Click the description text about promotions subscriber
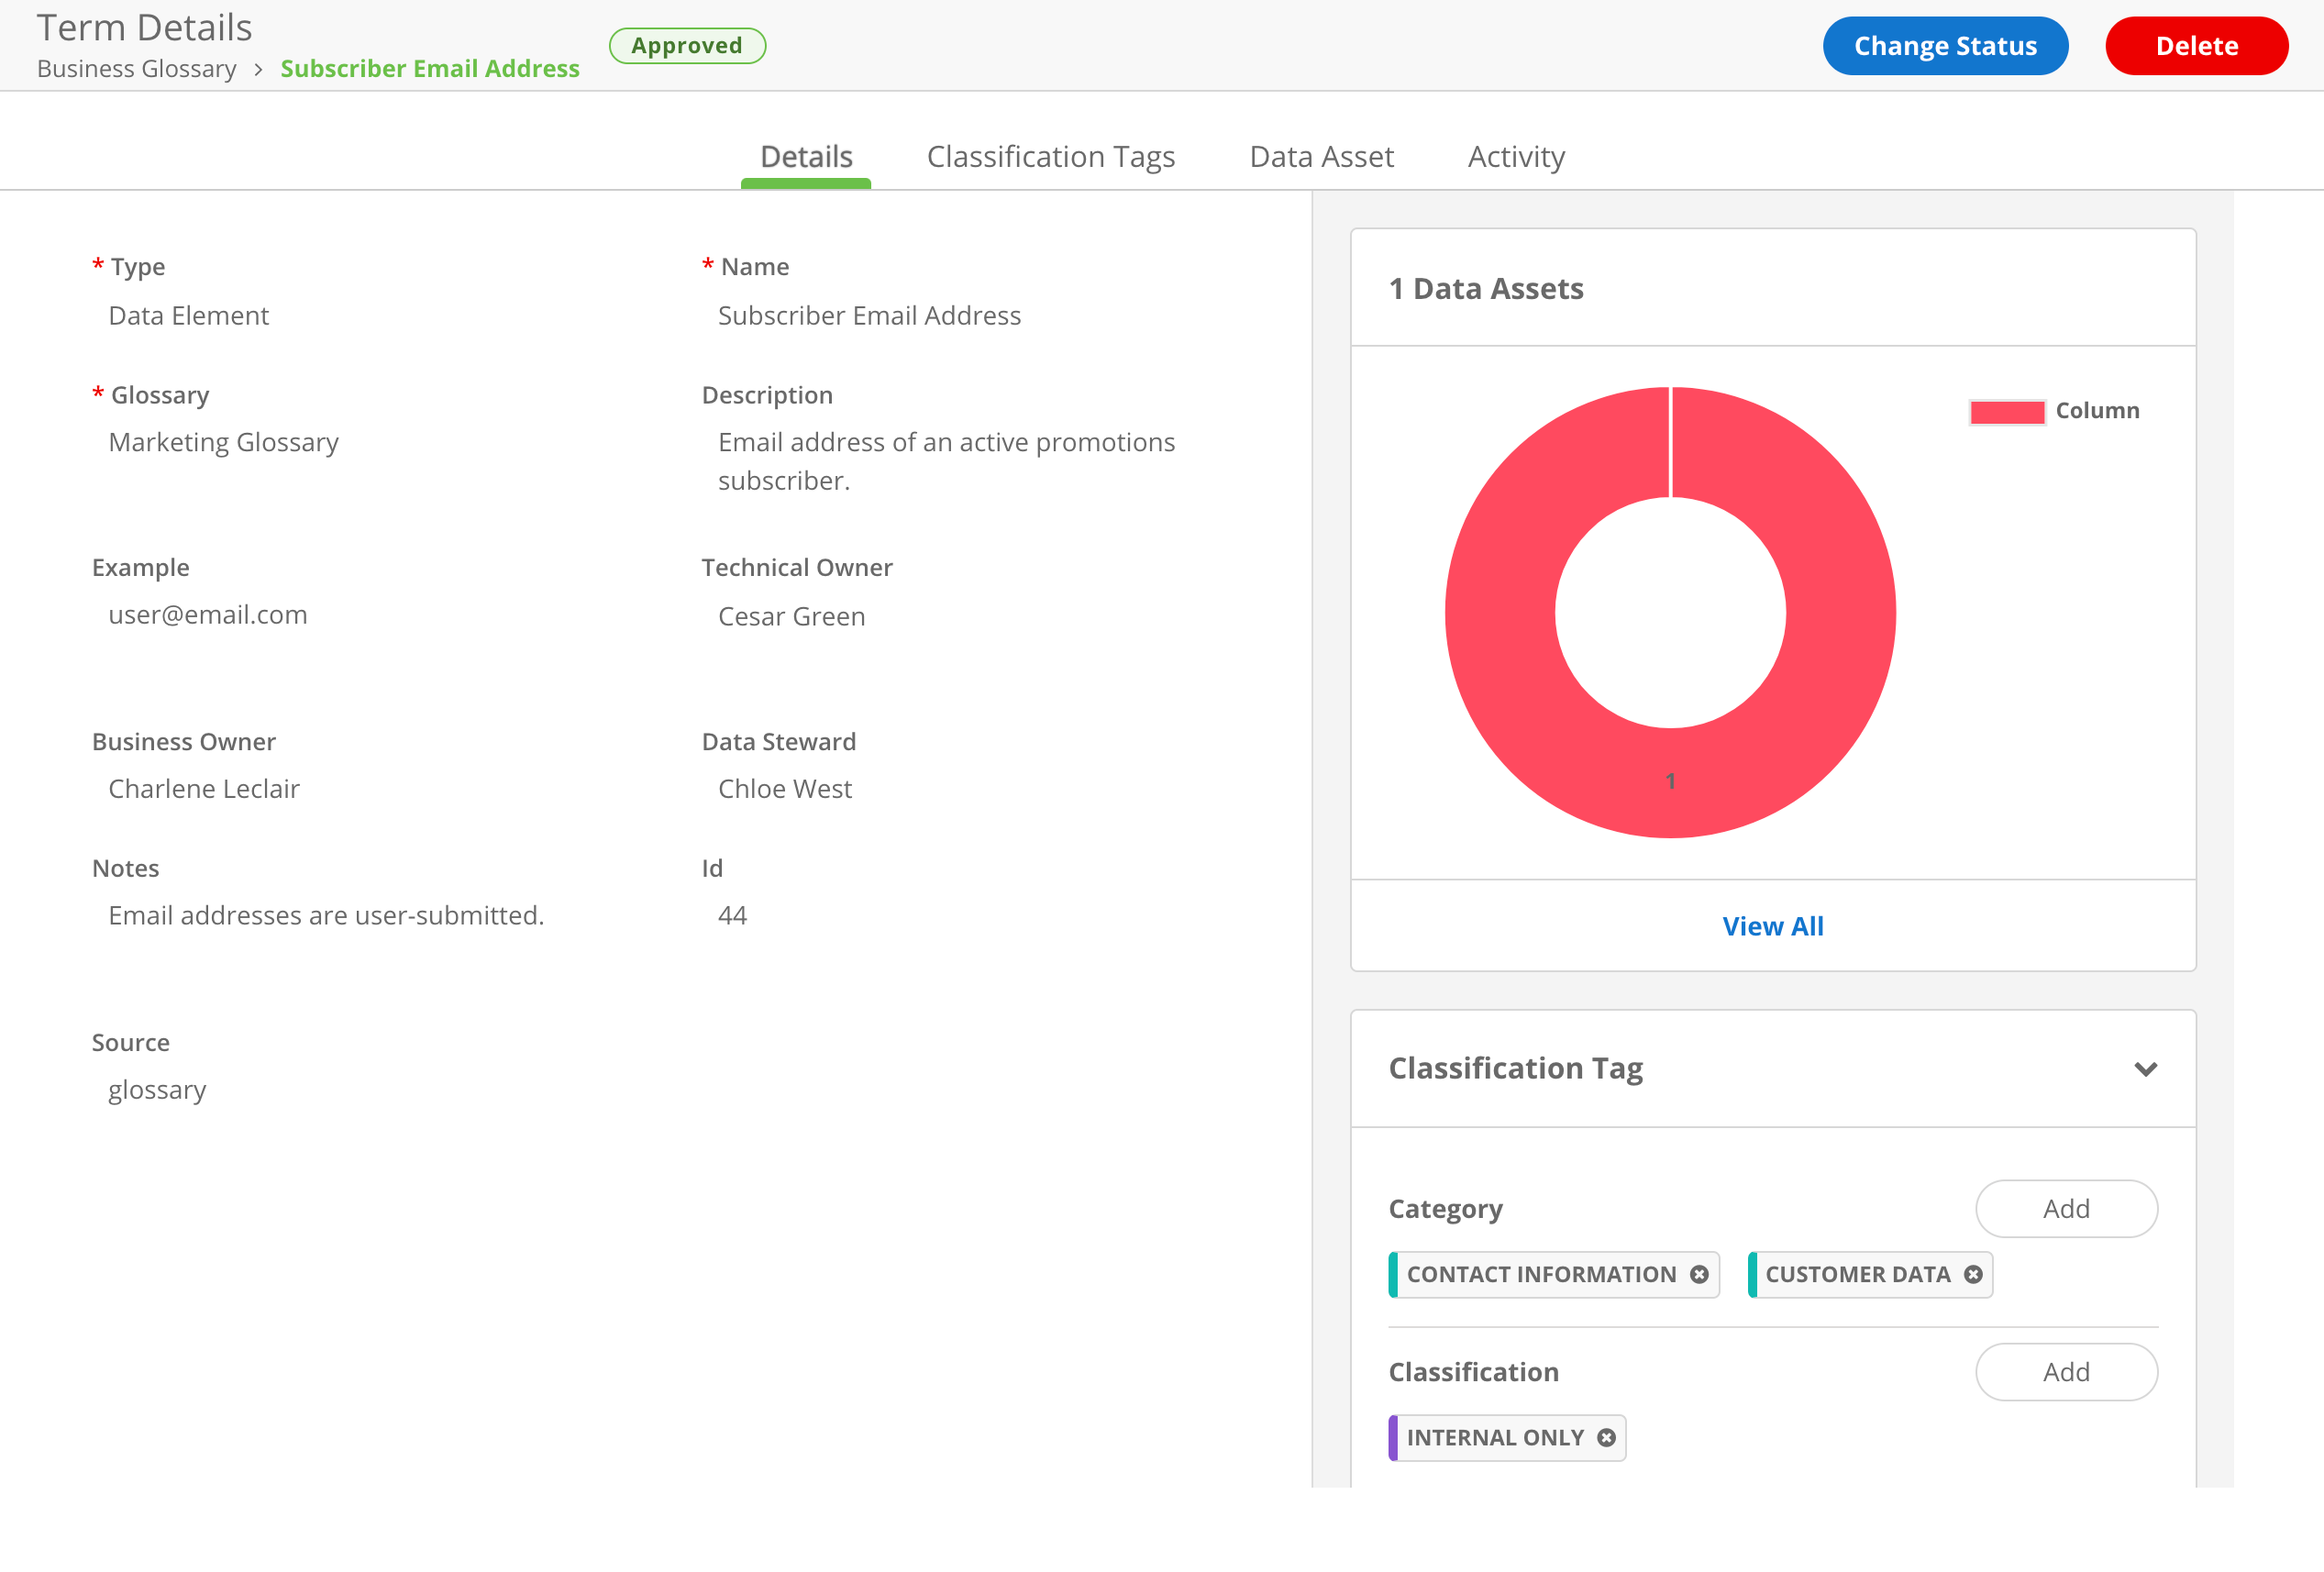 pos(946,461)
